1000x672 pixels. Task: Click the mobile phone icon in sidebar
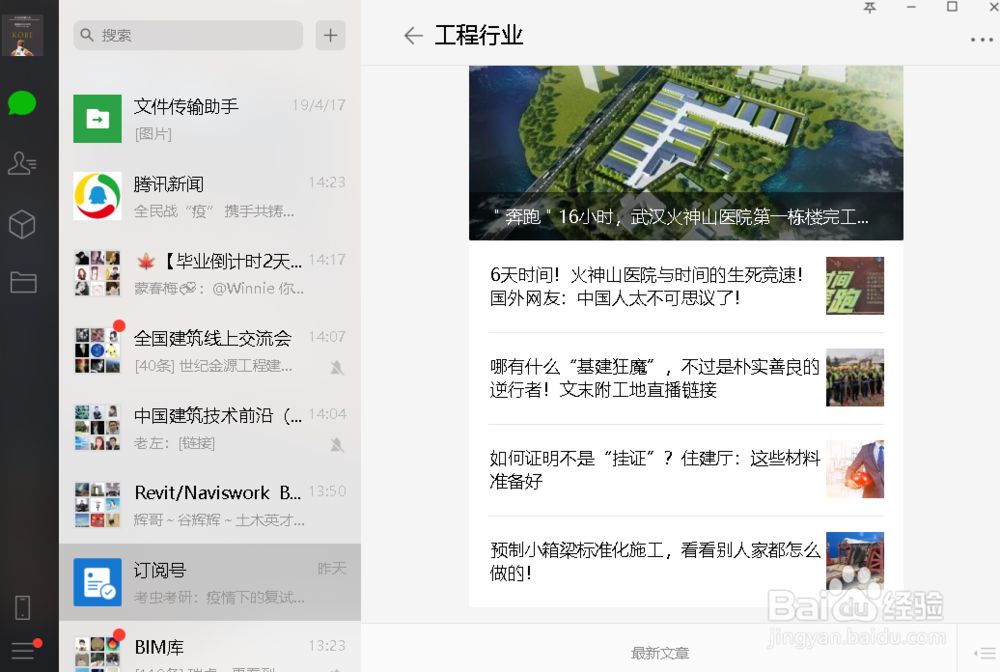(22, 608)
